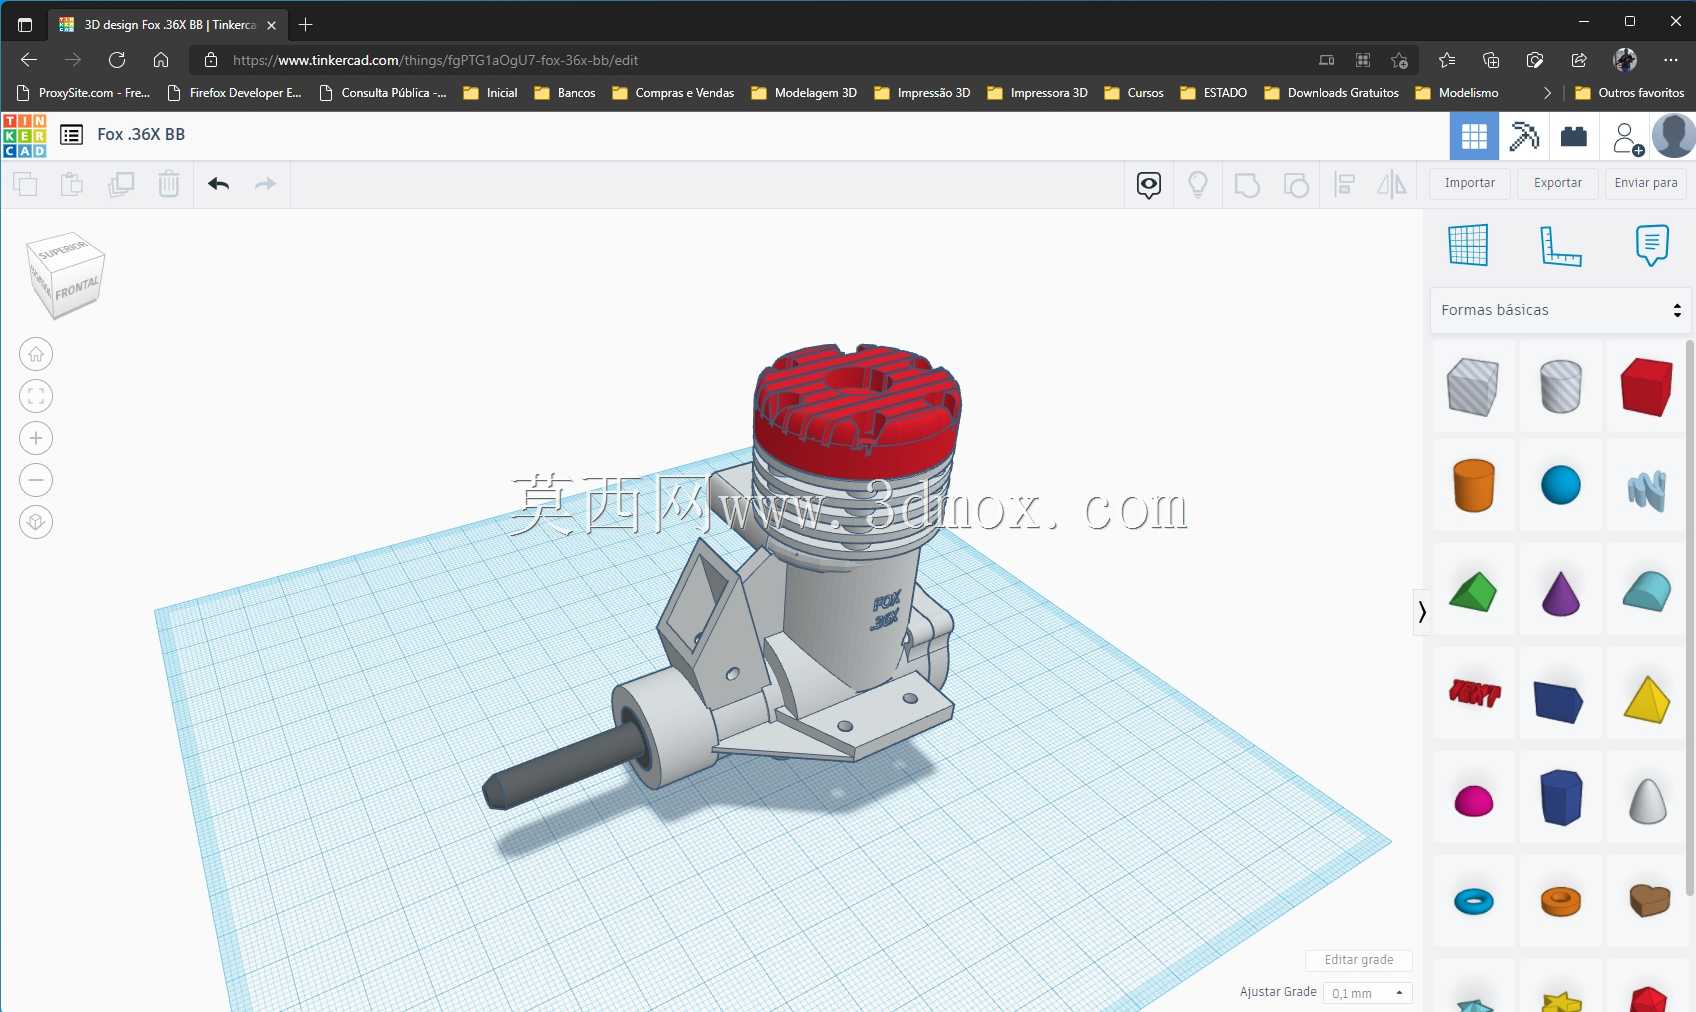
Task: Select the orange Cylinder shape
Action: pyautogui.click(x=1473, y=485)
